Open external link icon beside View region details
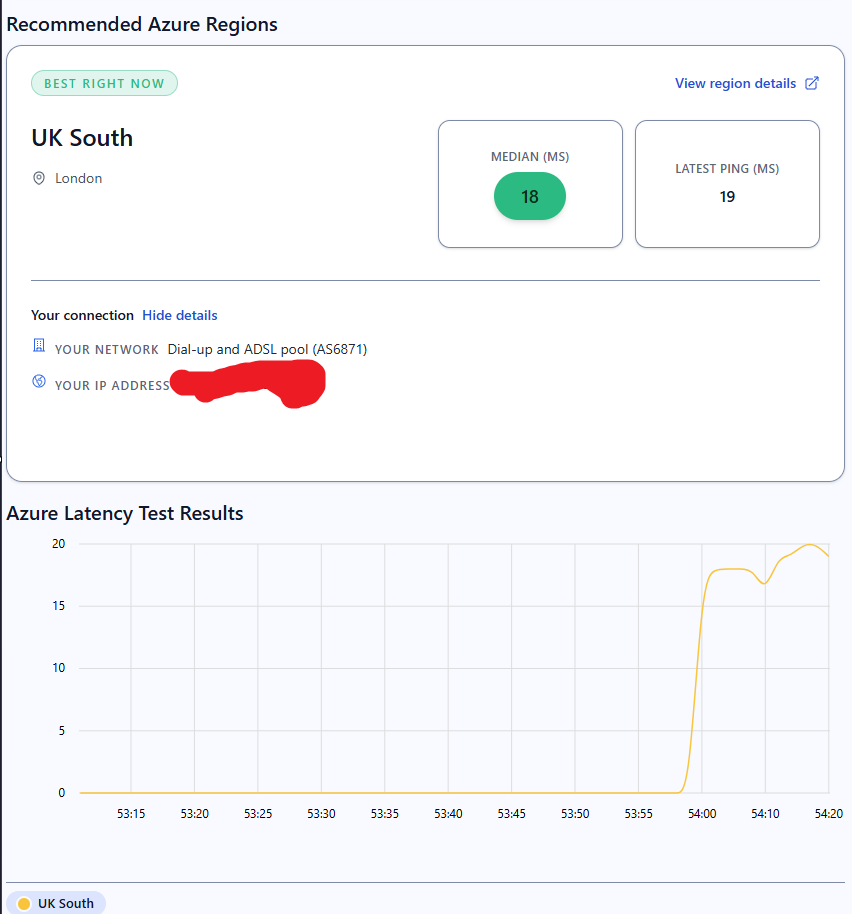This screenshot has width=852, height=914. click(x=812, y=83)
